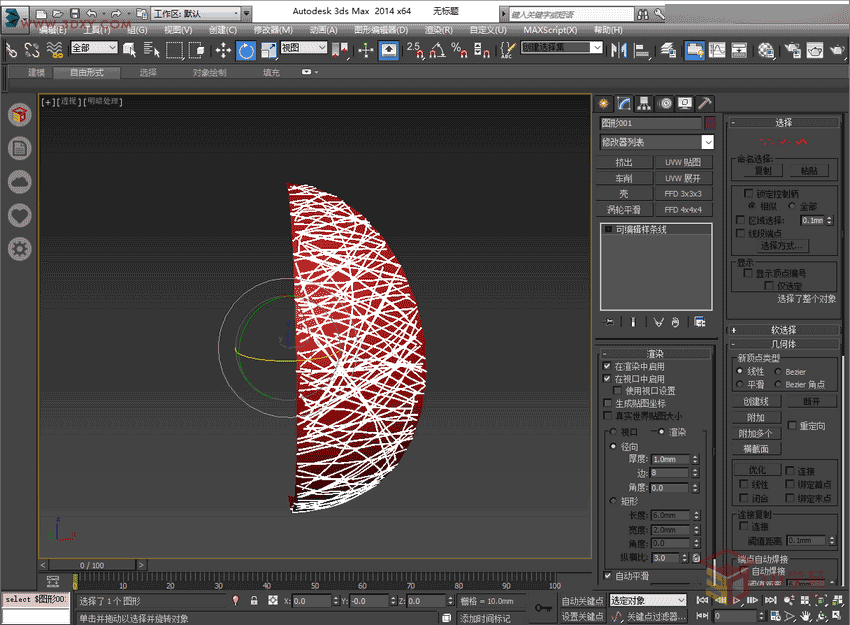Disable 在渲染中启用 checkbox

(607, 367)
